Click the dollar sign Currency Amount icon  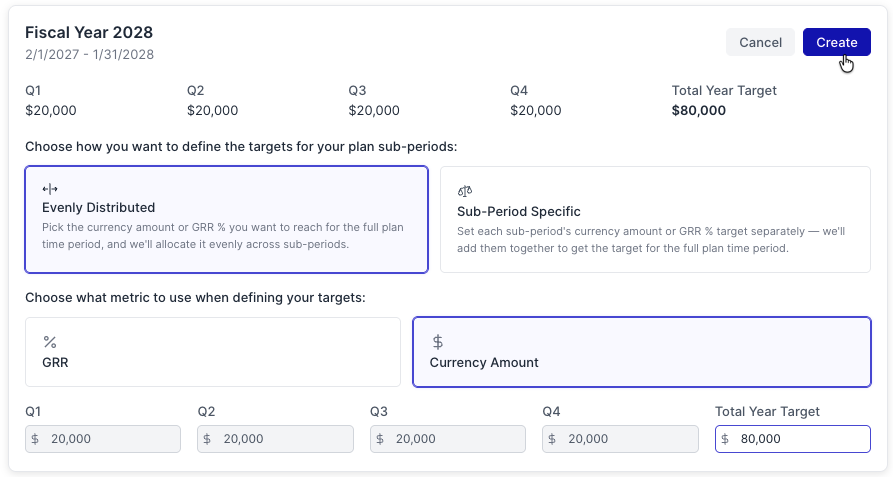pos(438,342)
